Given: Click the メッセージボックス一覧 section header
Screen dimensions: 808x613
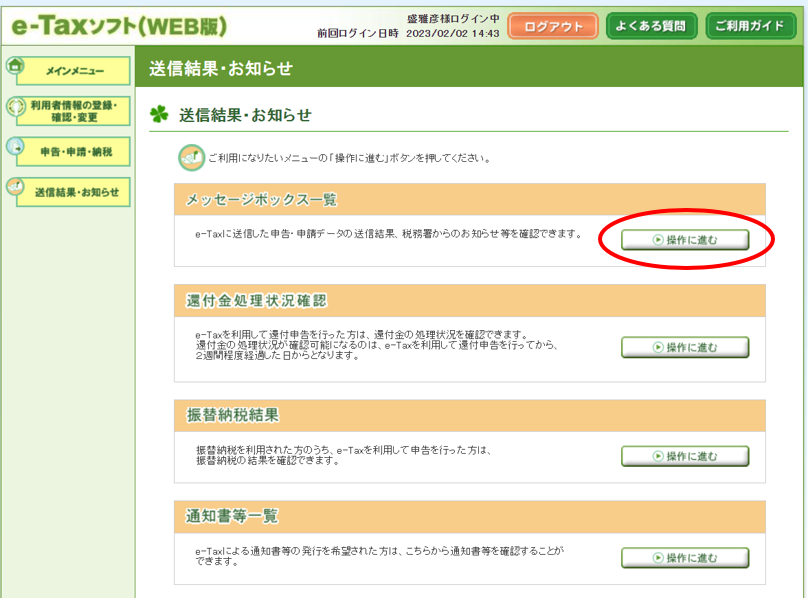Looking at the screenshot, I should (x=469, y=200).
